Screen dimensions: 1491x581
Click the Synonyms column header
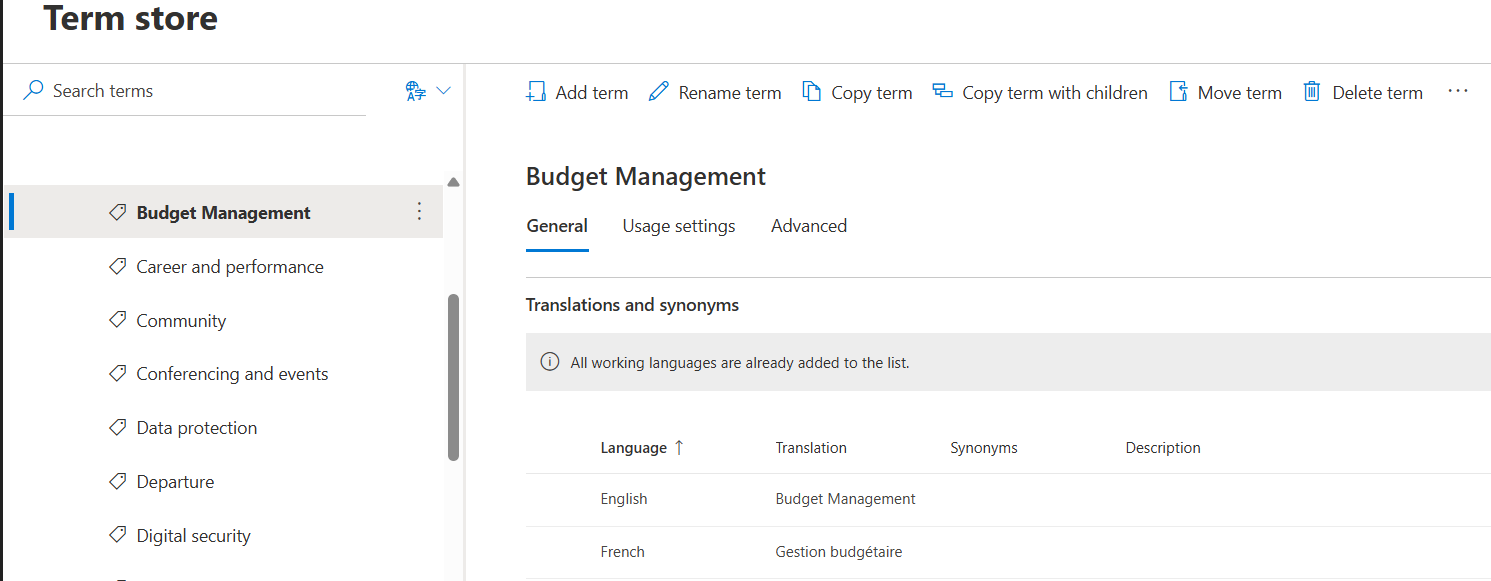(x=984, y=448)
